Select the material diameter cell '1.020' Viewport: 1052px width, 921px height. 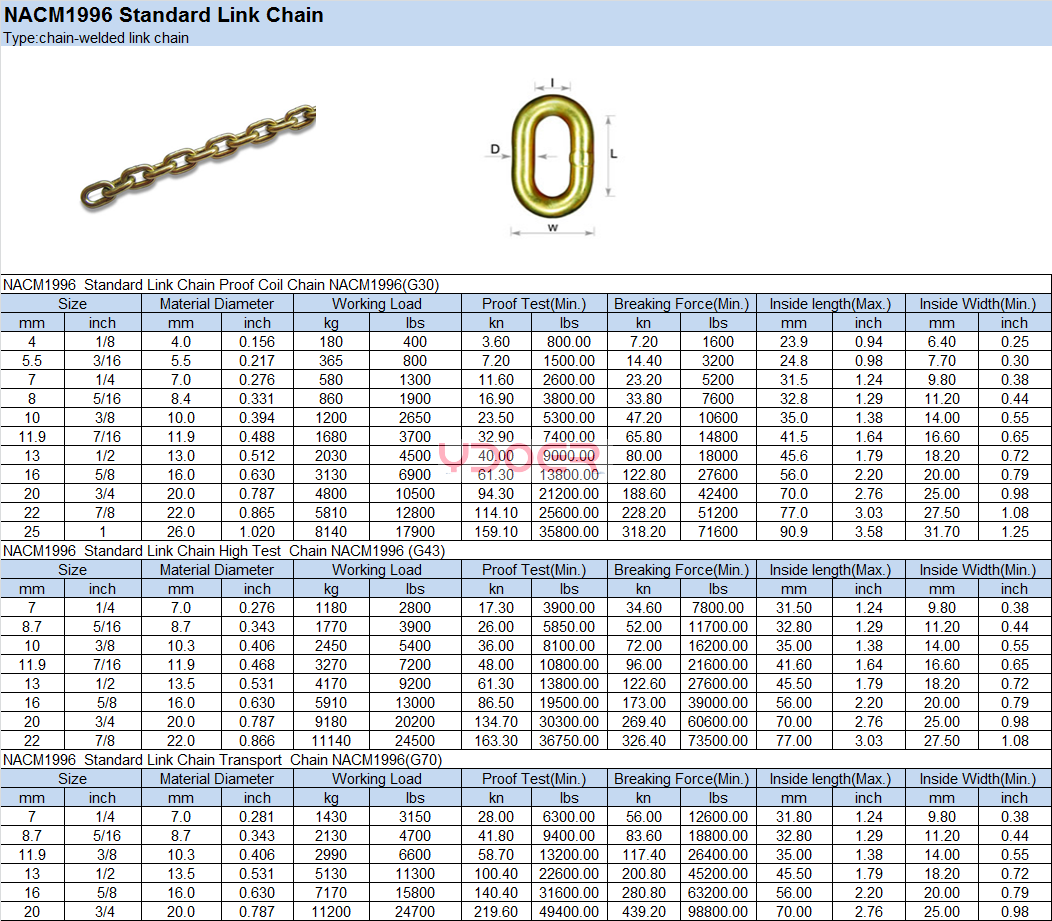[257, 532]
